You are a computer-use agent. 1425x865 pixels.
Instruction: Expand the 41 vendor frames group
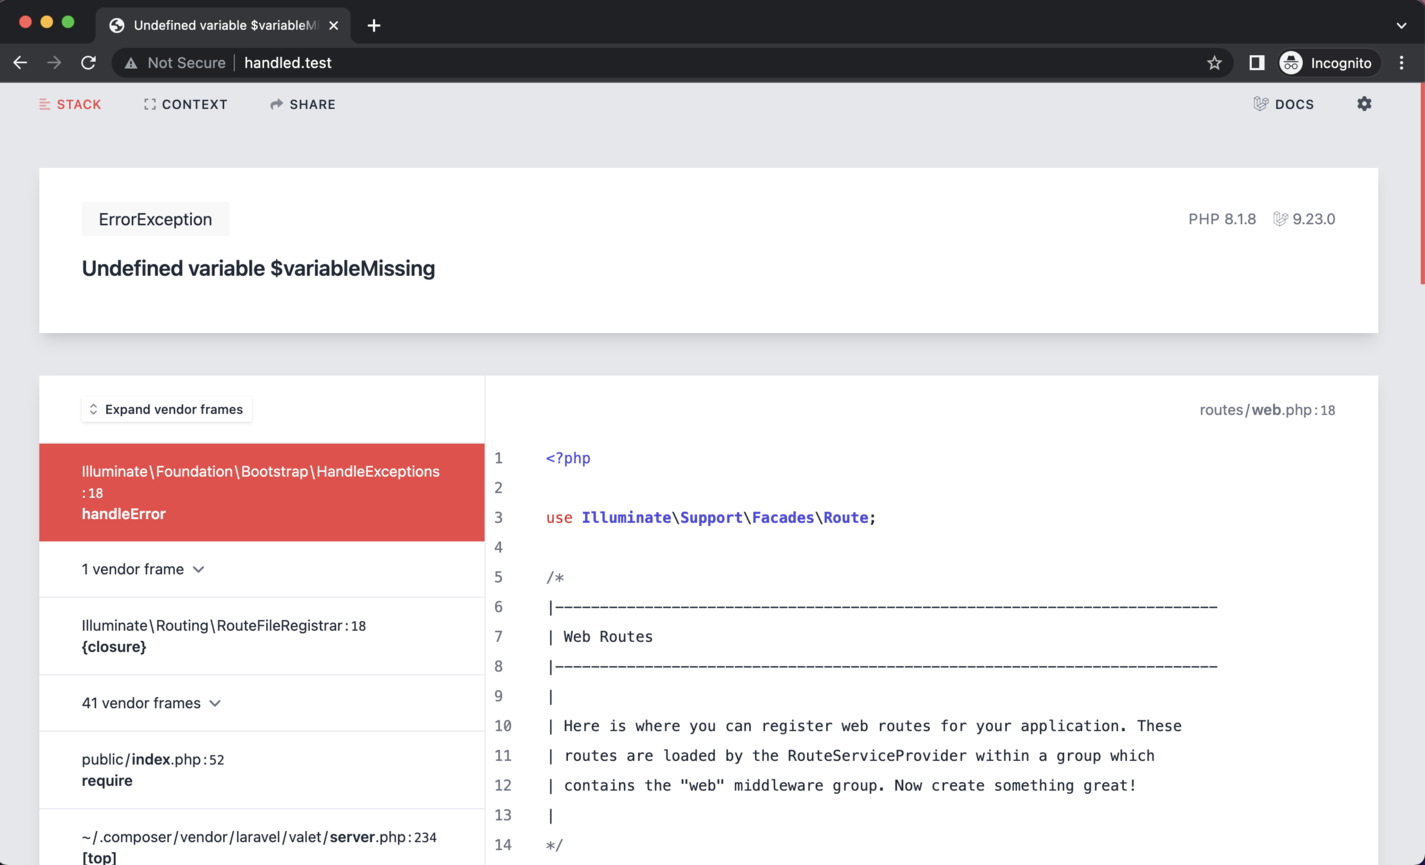(x=151, y=703)
